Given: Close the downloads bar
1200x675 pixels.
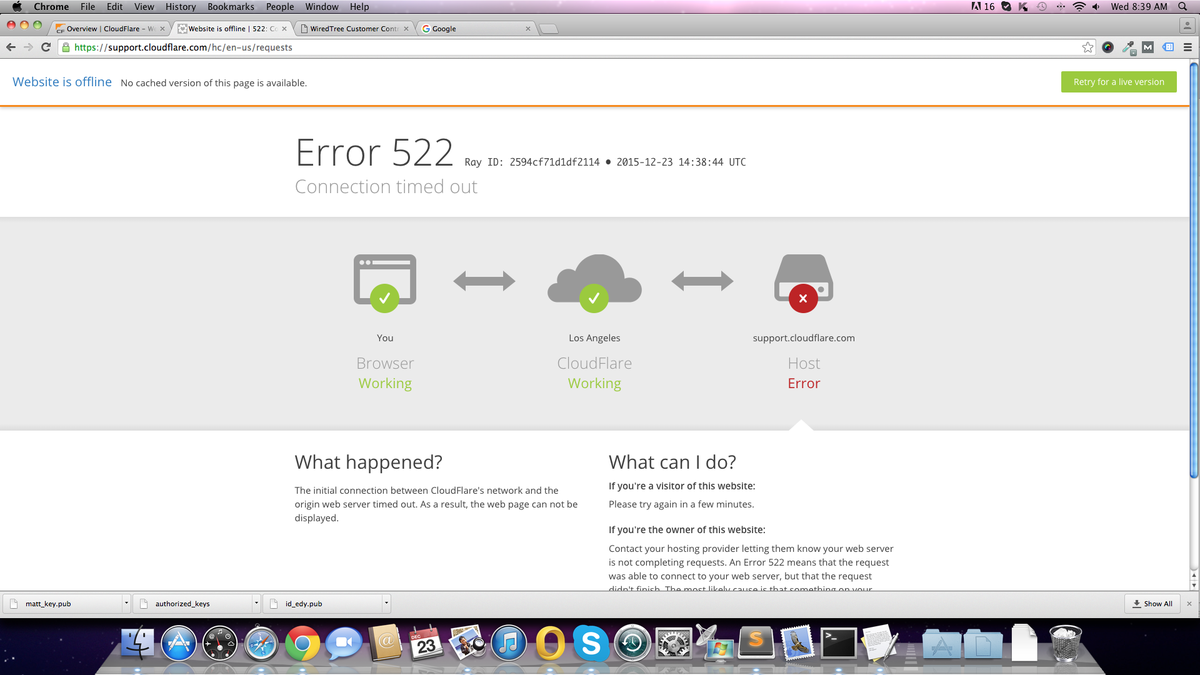Looking at the screenshot, I should coord(1189,603).
